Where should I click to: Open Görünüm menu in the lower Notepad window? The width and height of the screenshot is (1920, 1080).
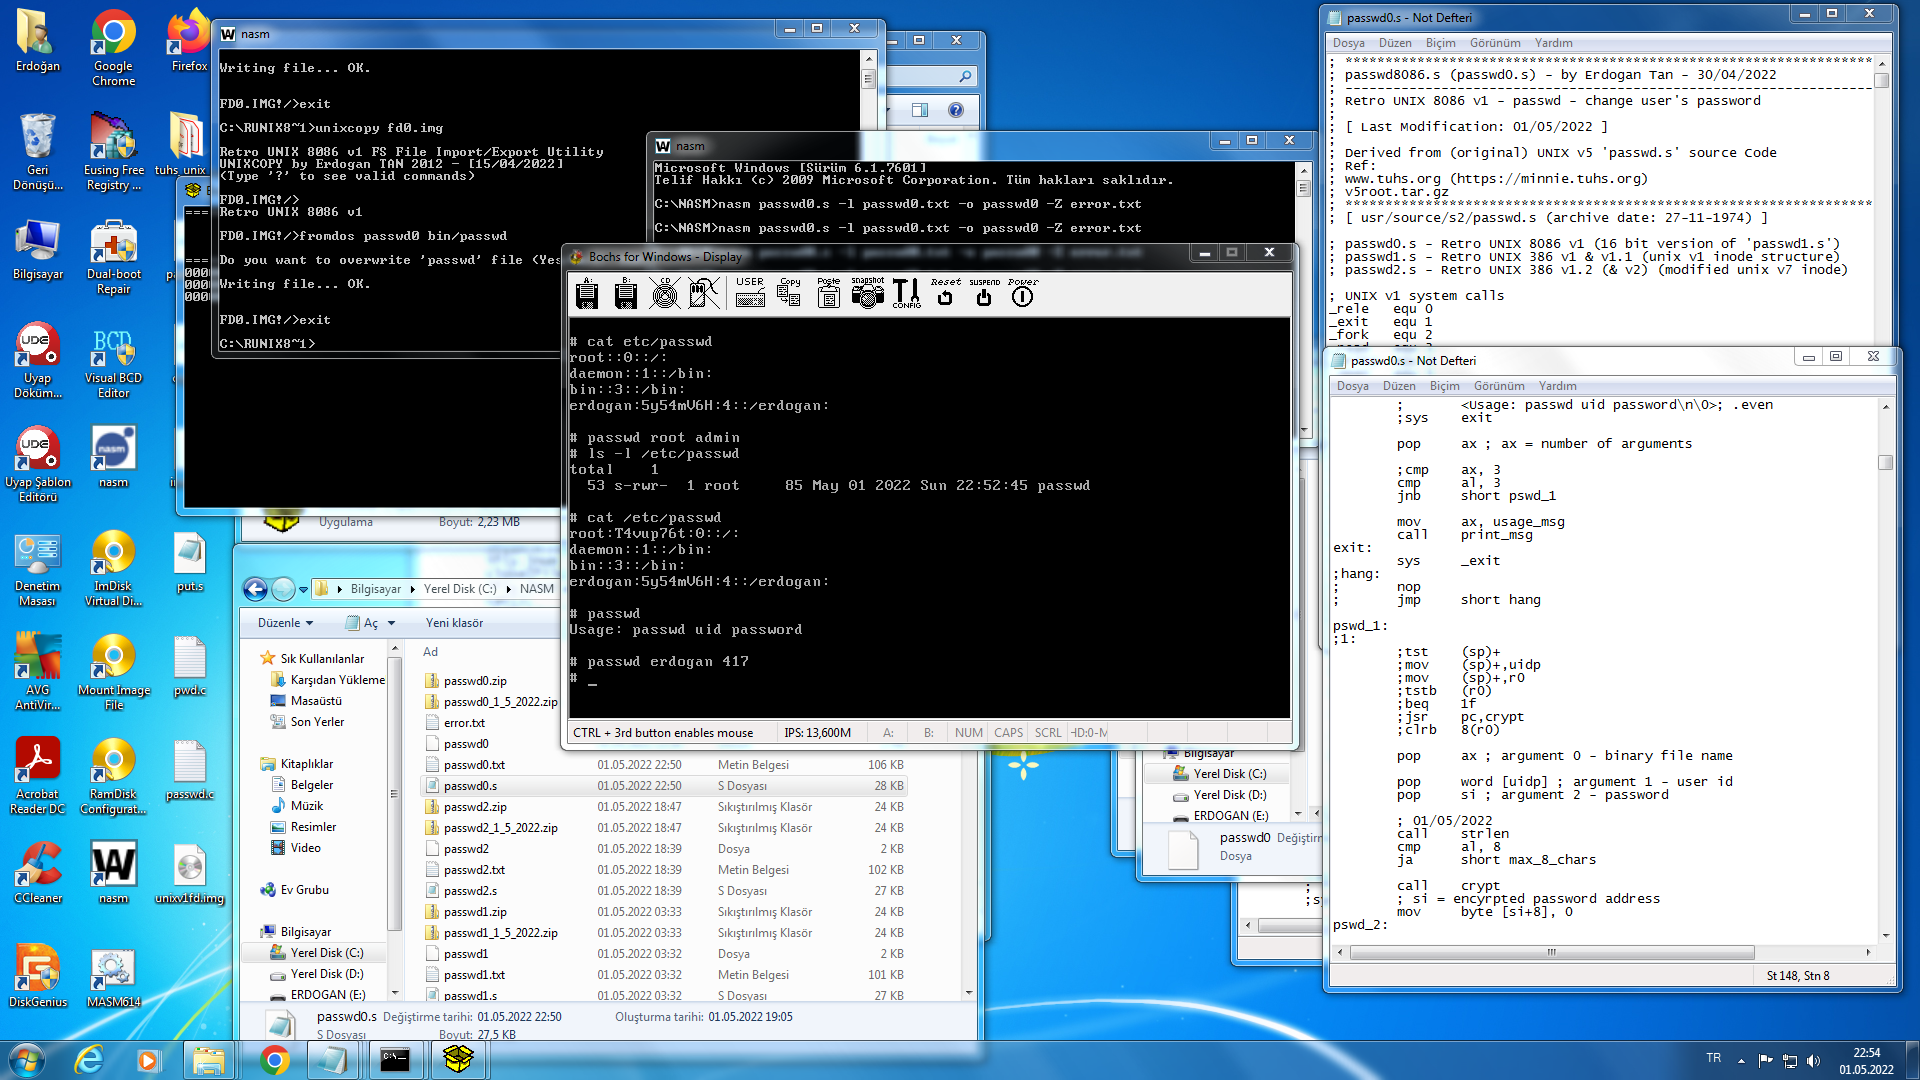pyautogui.click(x=1498, y=386)
